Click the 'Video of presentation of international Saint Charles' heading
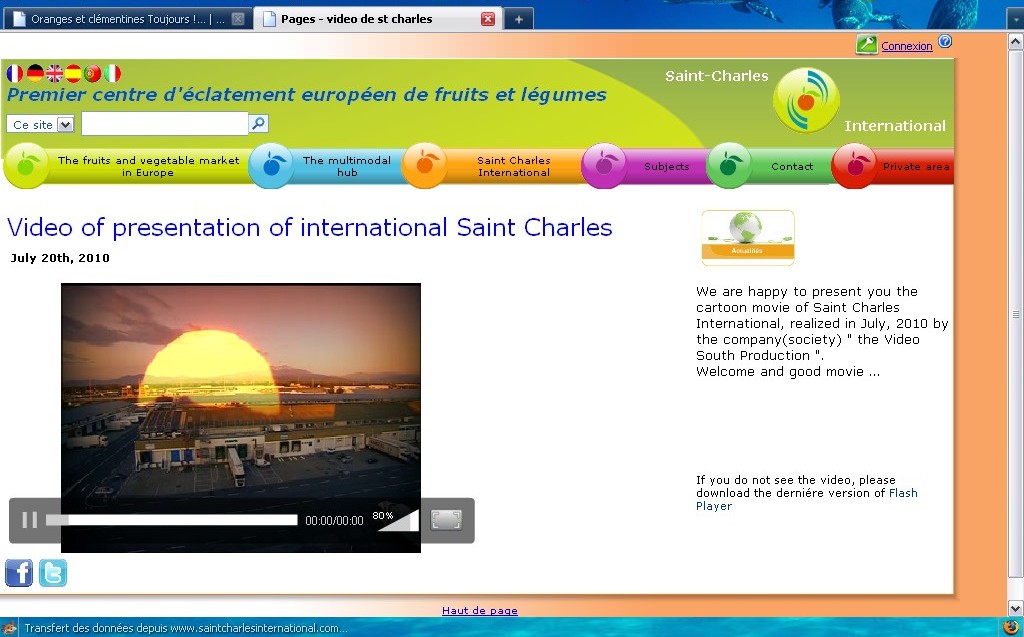The width and height of the screenshot is (1024, 637). (310, 227)
